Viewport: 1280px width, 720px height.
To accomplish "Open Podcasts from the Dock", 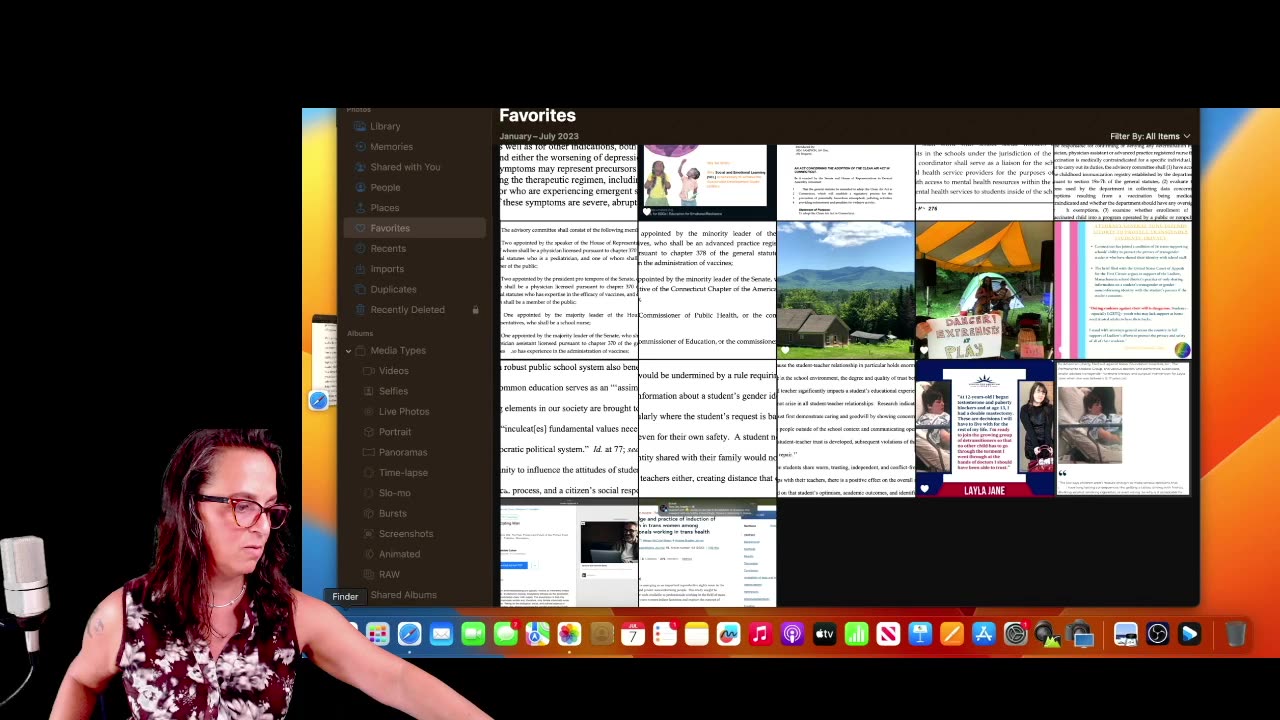I will pyautogui.click(x=792, y=634).
